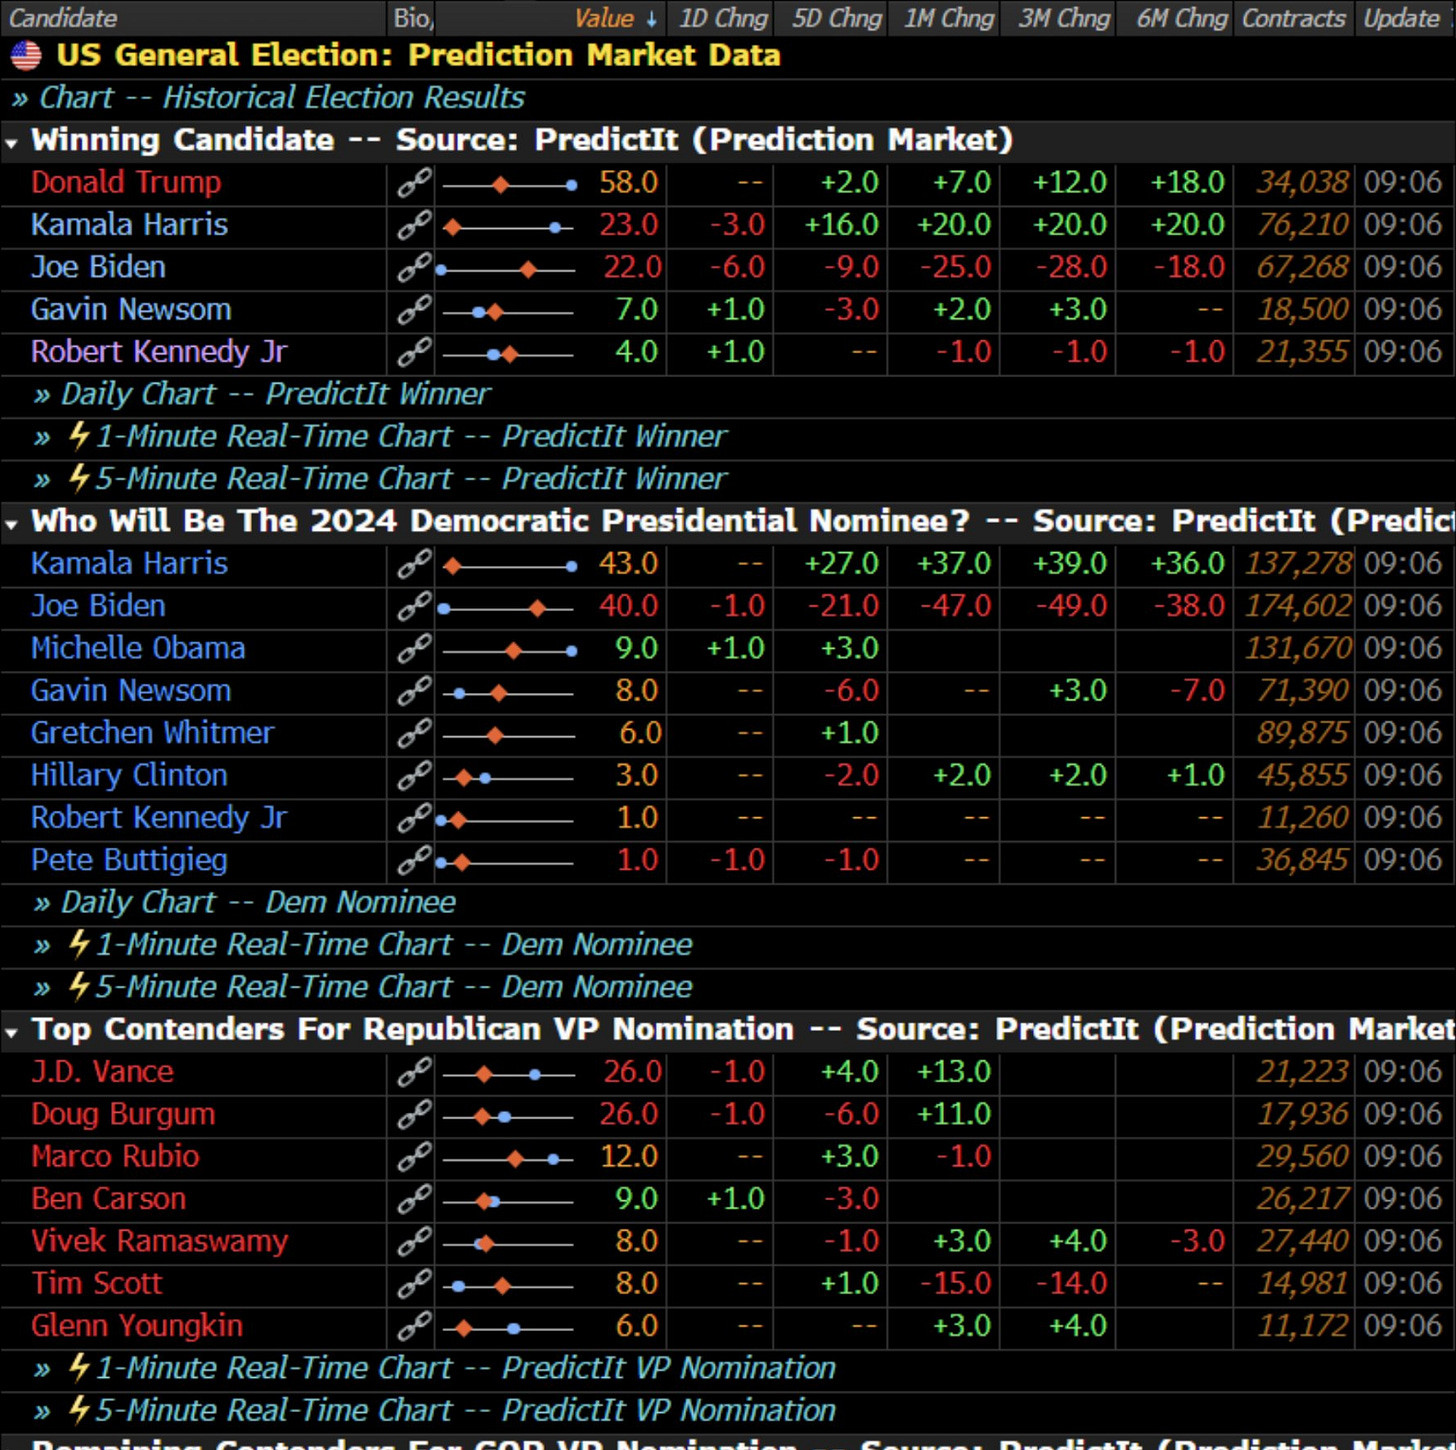Select the Doug Burgum row name
Screen dimensions: 1456x1450
click(123, 1114)
